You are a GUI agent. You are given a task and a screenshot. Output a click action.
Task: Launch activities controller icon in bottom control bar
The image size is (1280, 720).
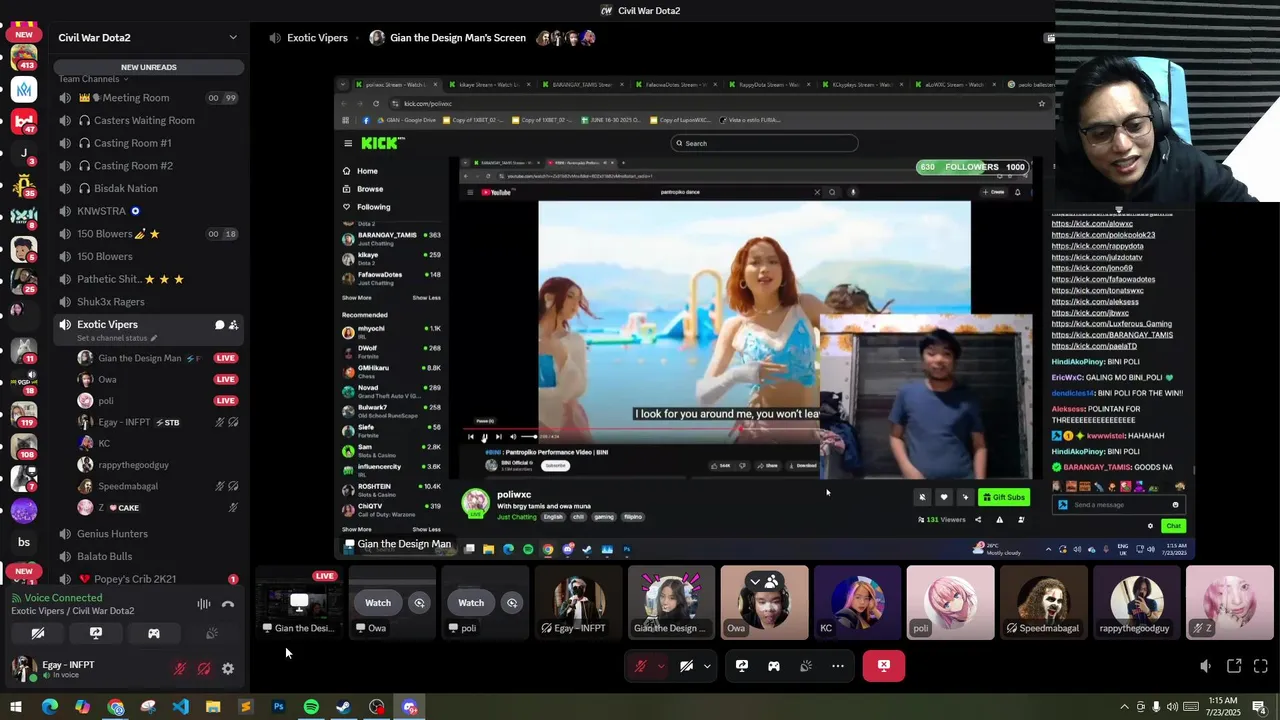(774, 666)
